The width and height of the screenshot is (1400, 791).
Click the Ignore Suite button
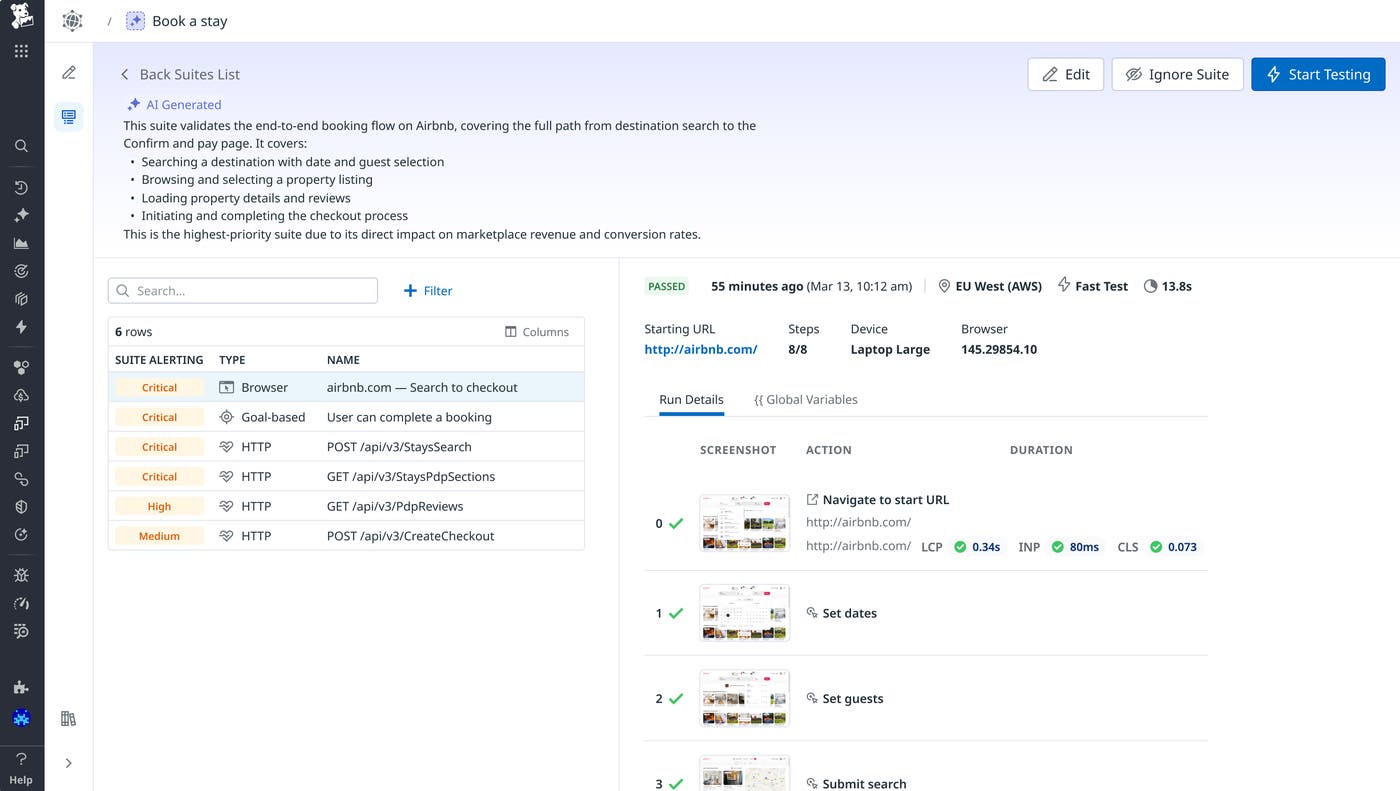1177,74
